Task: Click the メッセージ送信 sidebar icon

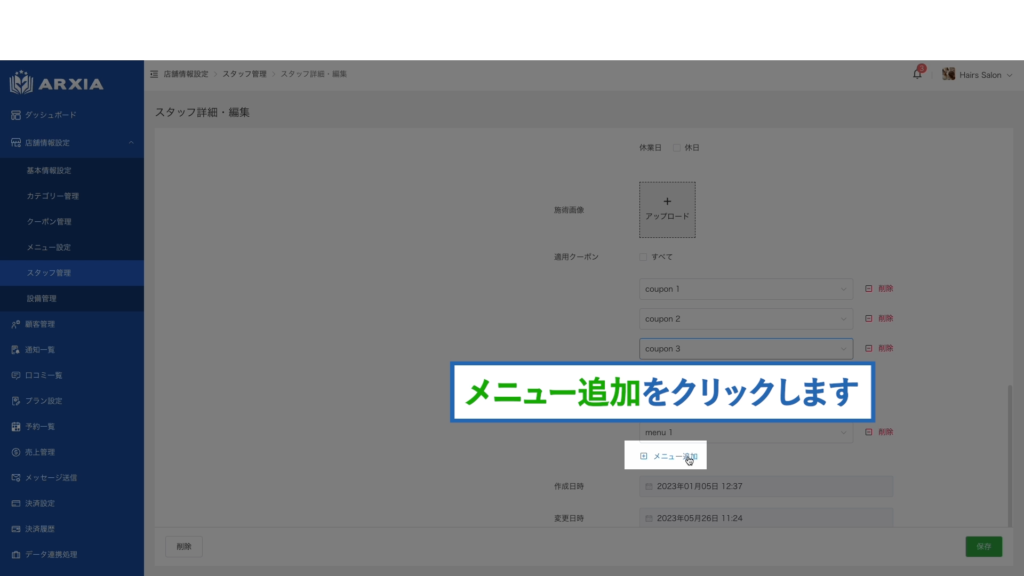Action: pyautogui.click(x=16, y=477)
